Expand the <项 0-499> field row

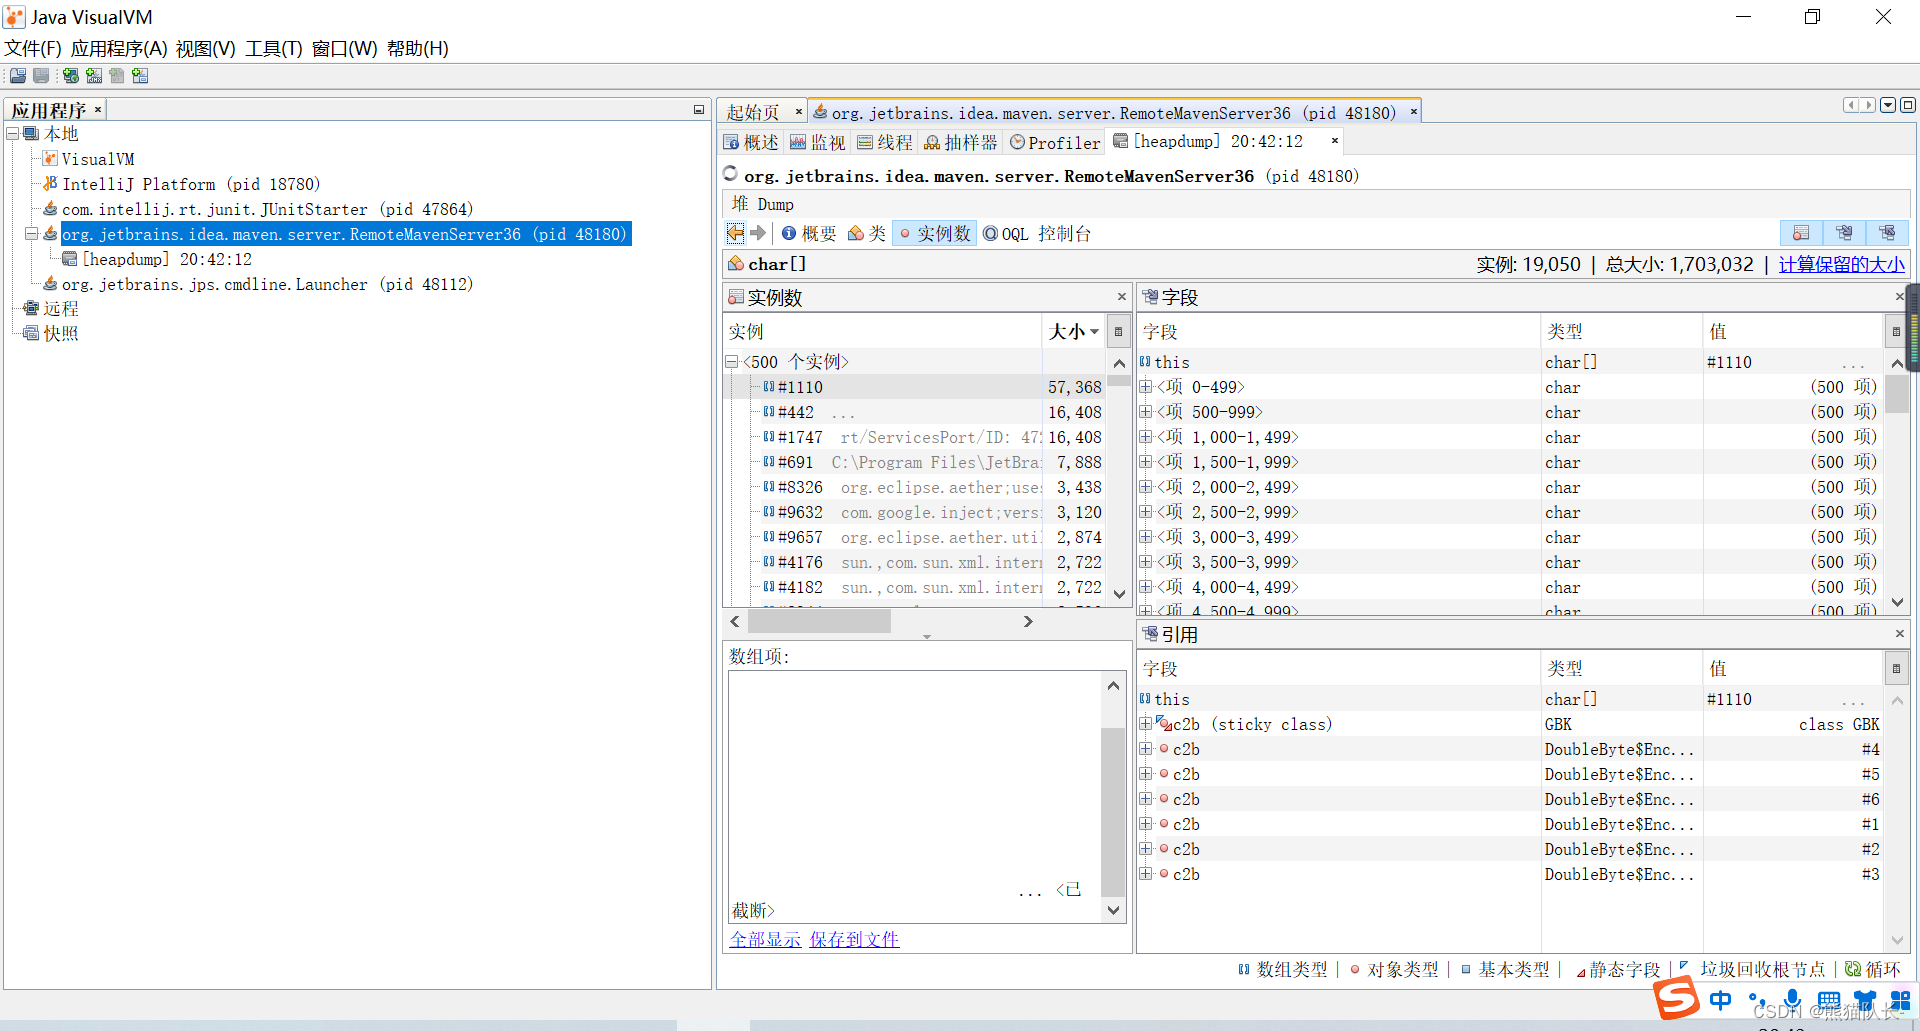1146,387
